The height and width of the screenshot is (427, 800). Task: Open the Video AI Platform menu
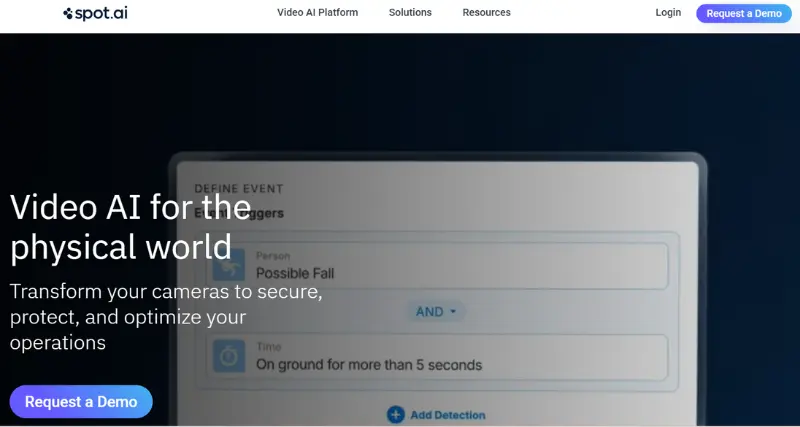click(x=317, y=13)
